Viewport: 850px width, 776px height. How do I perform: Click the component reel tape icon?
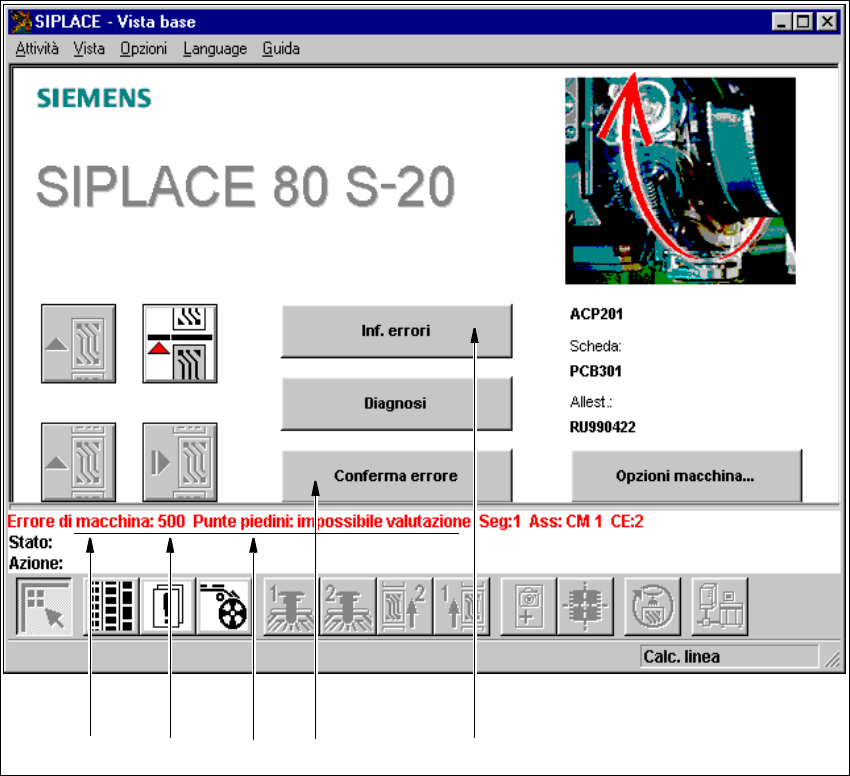click(x=224, y=606)
